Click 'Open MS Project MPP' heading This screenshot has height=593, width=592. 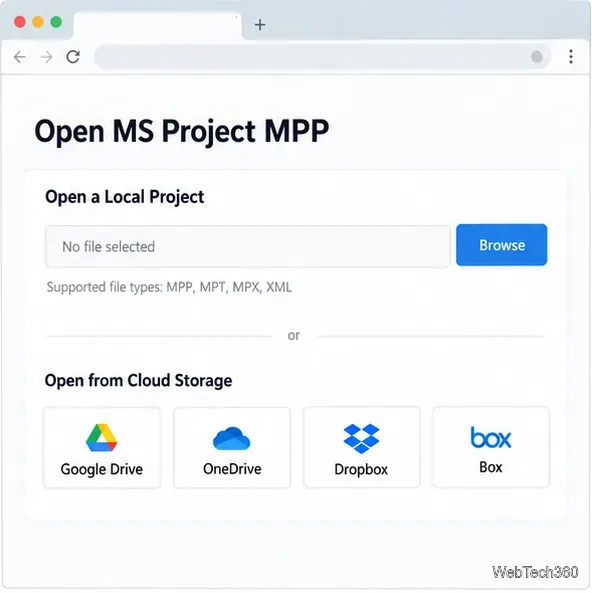point(182,132)
